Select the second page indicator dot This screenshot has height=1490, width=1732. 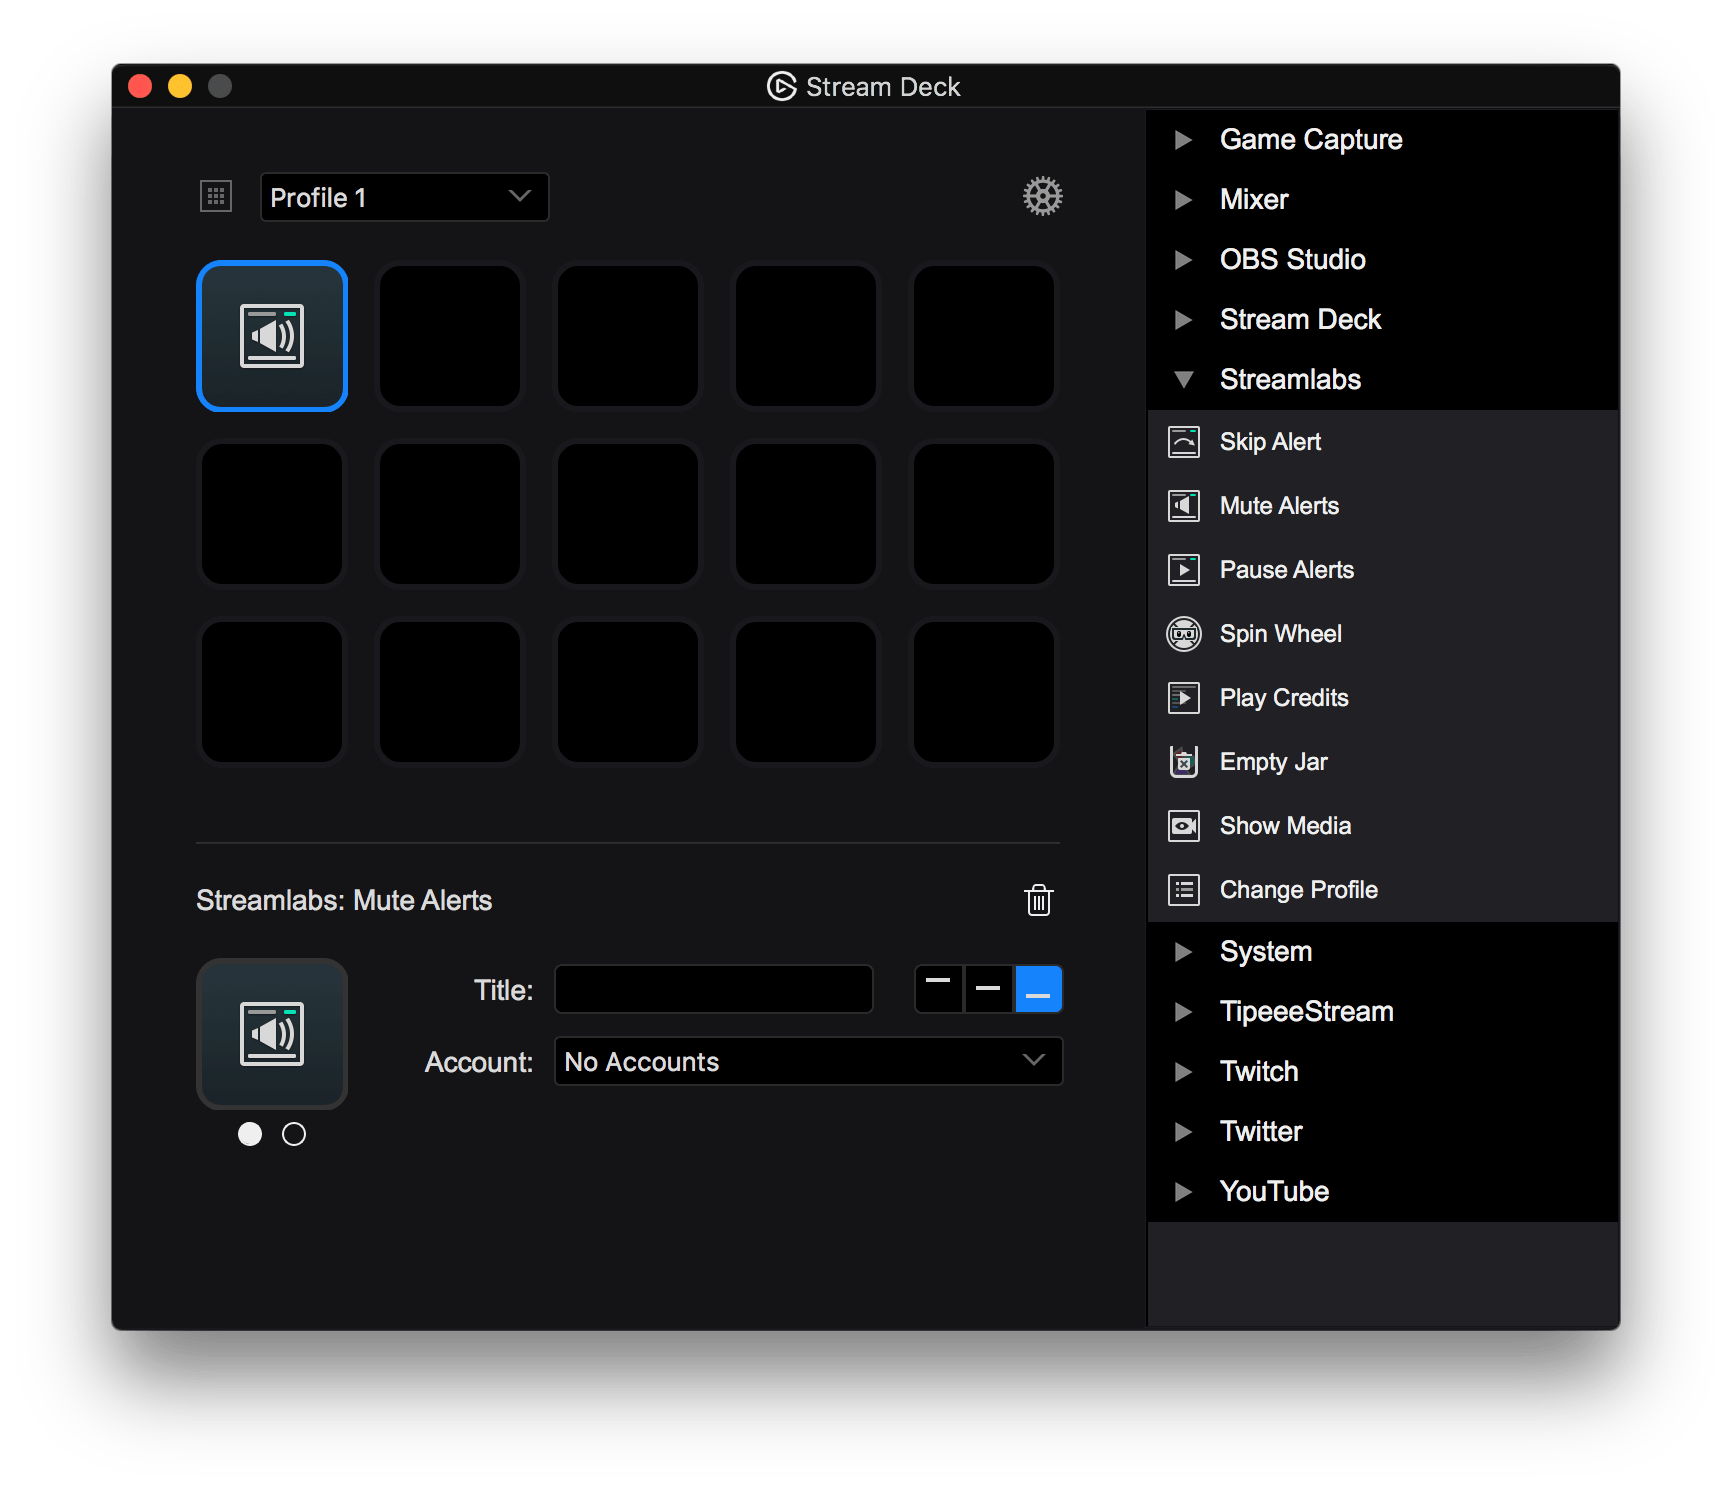(x=294, y=1134)
